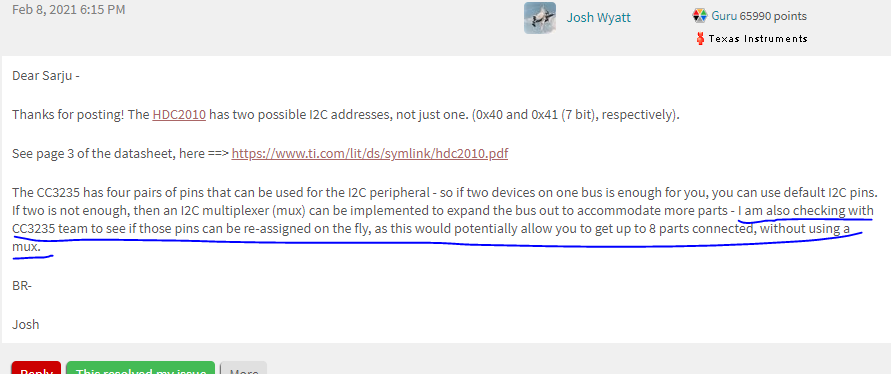Viewport: 891px width, 374px height.
Task: Click the blue-underlined I am also checking with text
Action: click(806, 211)
